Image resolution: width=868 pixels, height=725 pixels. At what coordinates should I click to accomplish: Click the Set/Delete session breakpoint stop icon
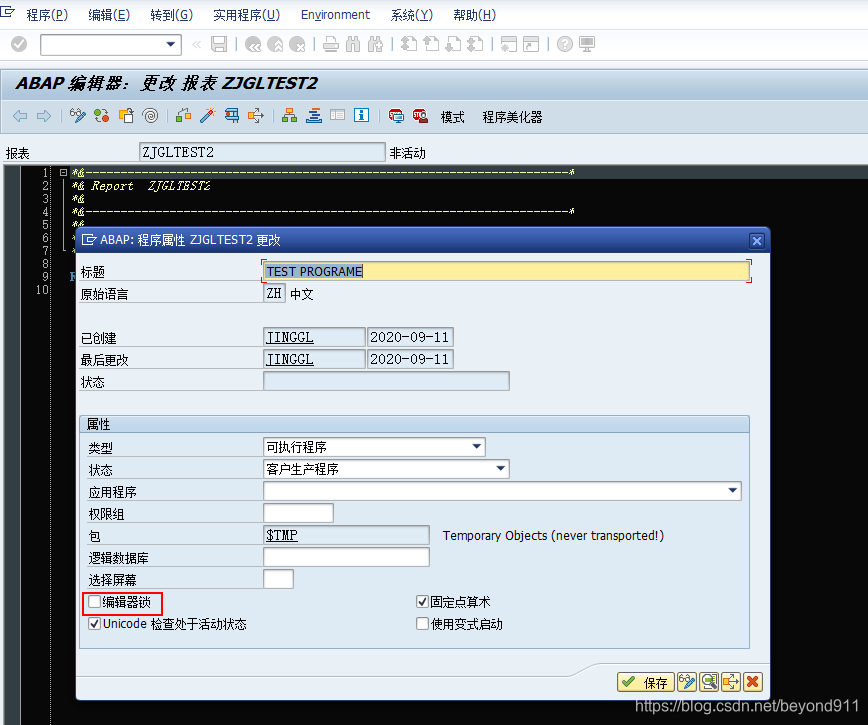(396, 116)
